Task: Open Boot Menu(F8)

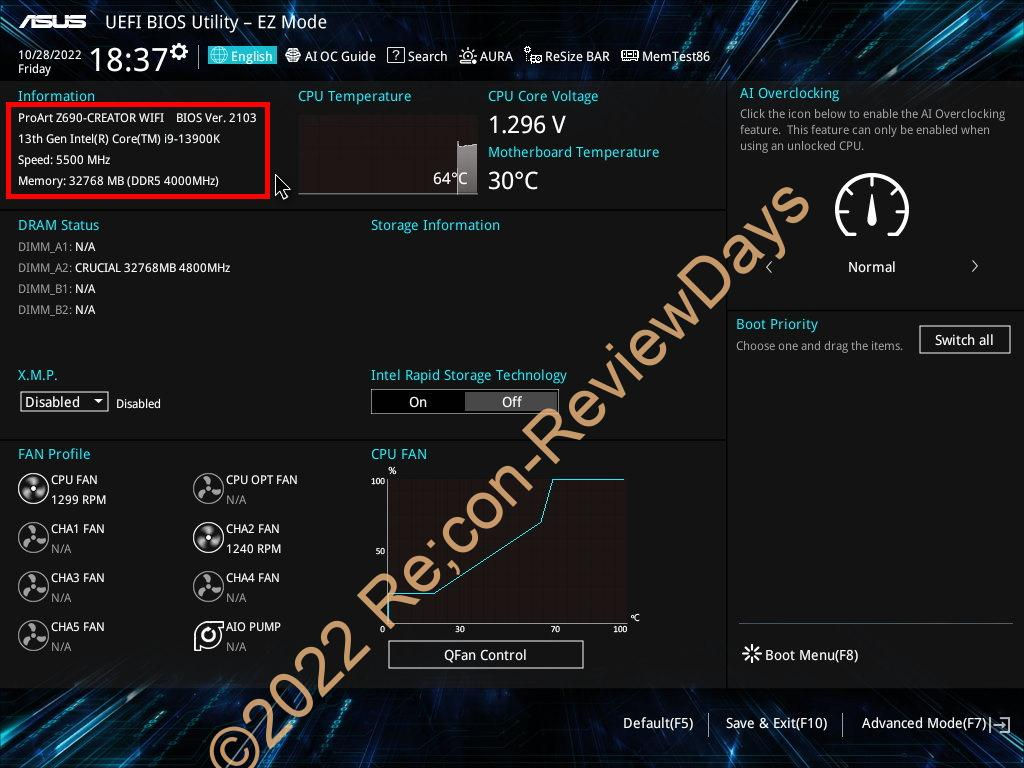Action: pyautogui.click(x=801, y=654)
